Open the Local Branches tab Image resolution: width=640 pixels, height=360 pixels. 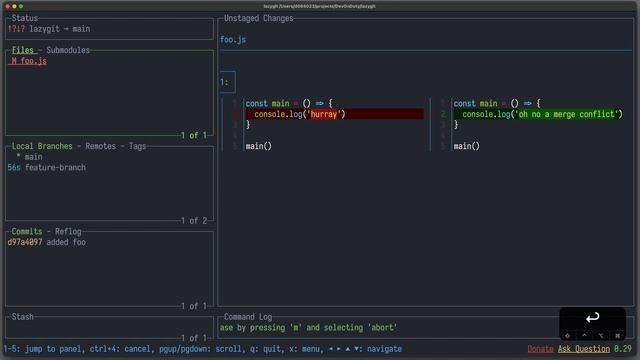(x=42, y=146)
